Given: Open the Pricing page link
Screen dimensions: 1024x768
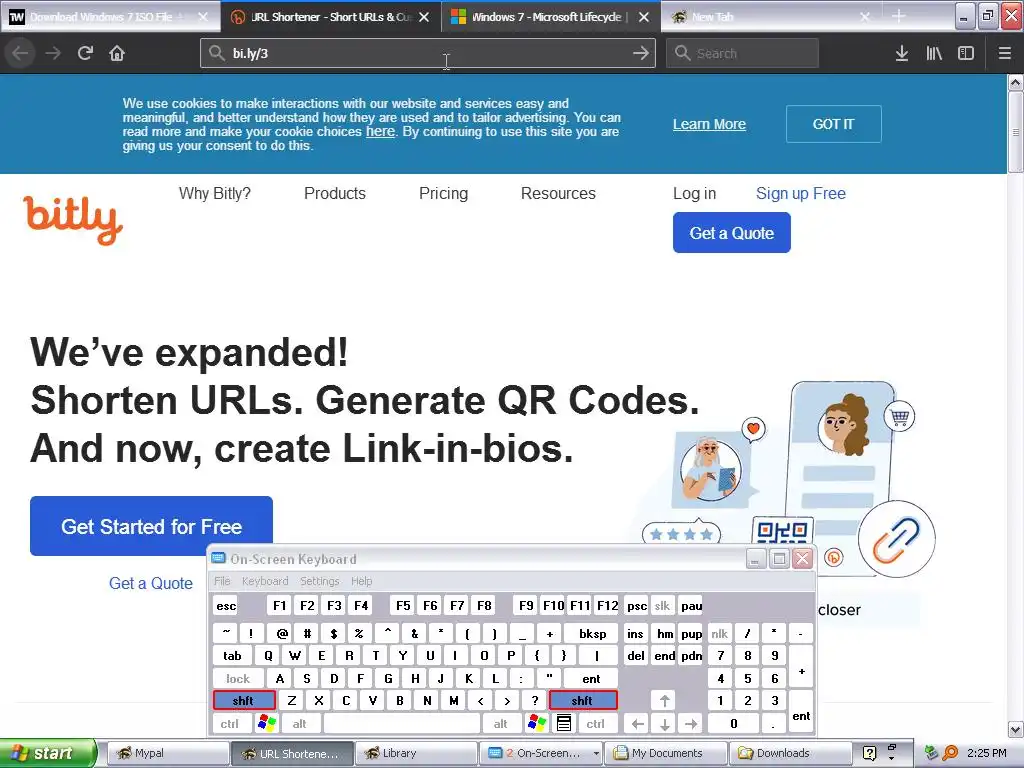Looking at the screenshot, I should (443, 193).
